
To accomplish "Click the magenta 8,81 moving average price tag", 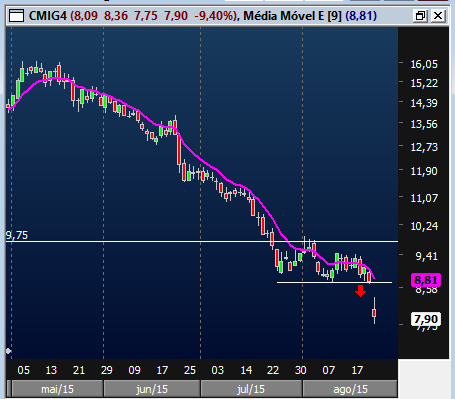I will 426,280.
